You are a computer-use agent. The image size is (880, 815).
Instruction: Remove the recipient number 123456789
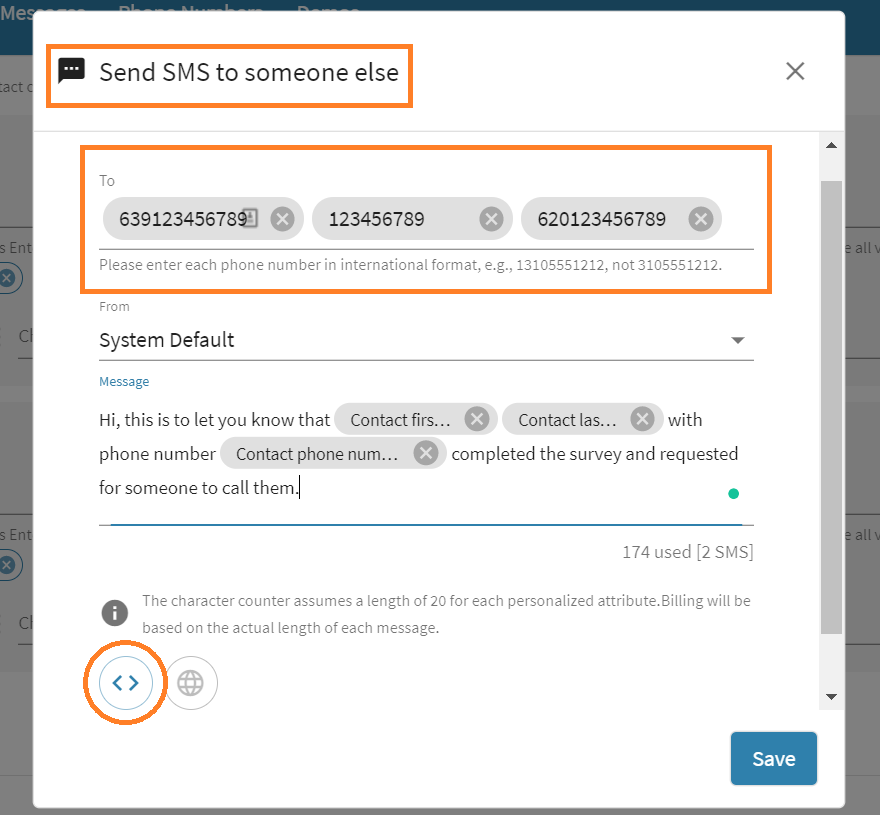490,218
